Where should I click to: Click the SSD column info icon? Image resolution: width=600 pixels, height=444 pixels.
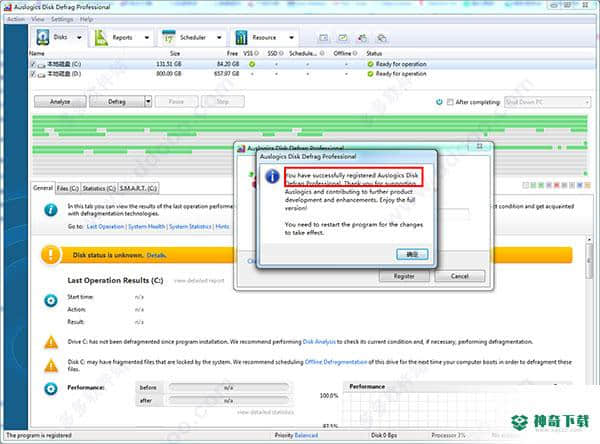[x=281, y=53]
